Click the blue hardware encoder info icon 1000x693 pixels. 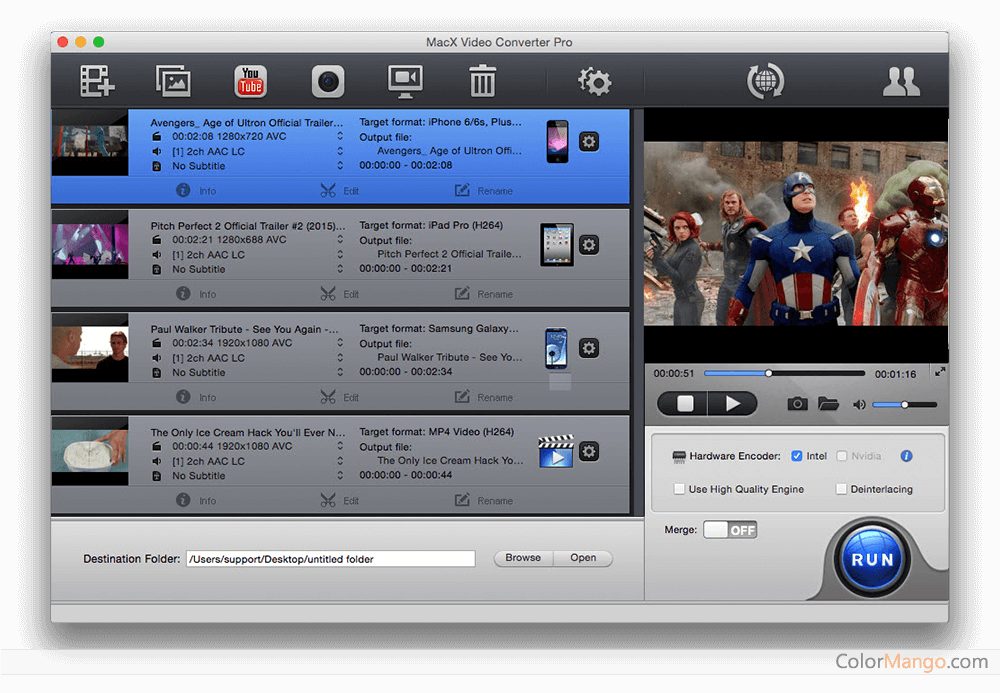[x=906, y=456]
